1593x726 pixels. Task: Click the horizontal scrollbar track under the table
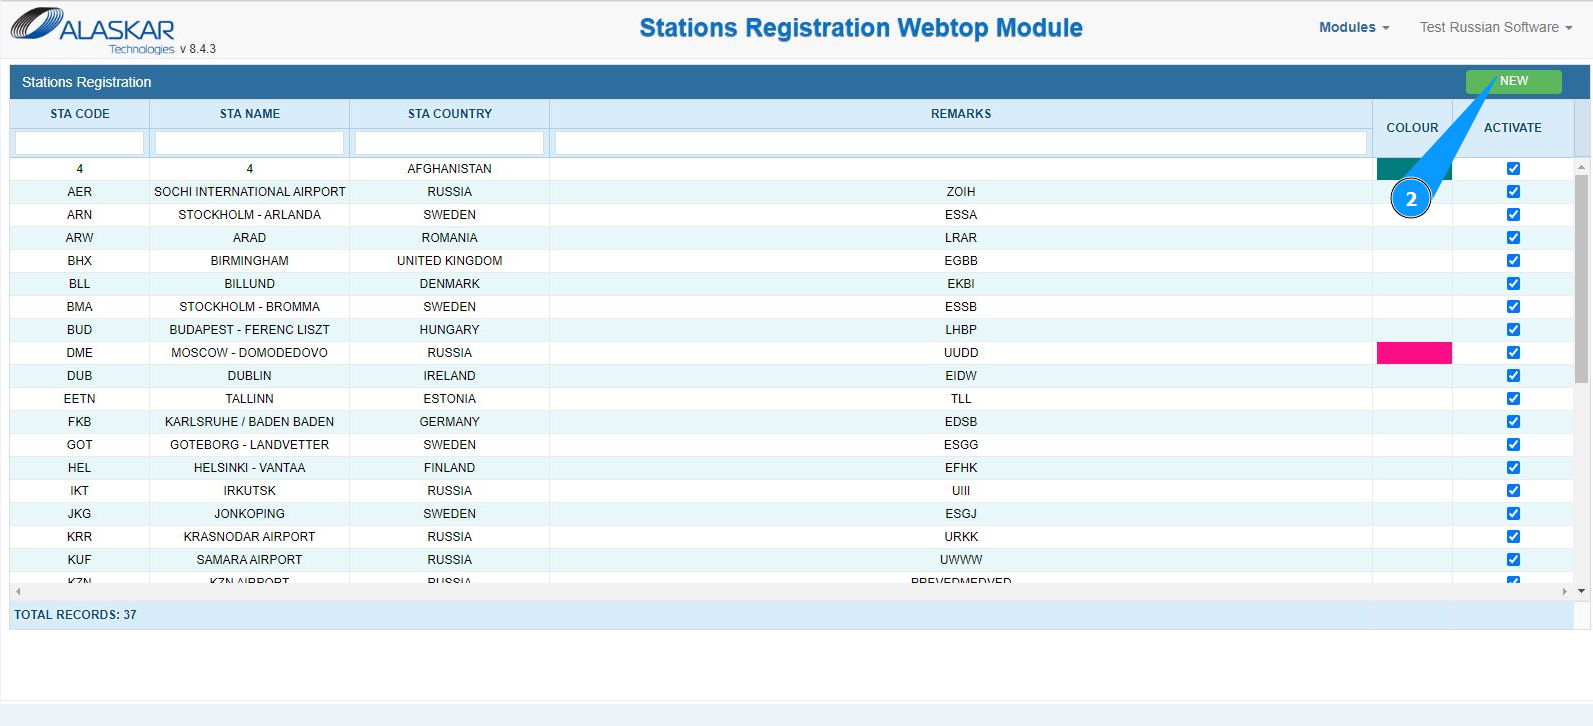click(x=791, y=591)
